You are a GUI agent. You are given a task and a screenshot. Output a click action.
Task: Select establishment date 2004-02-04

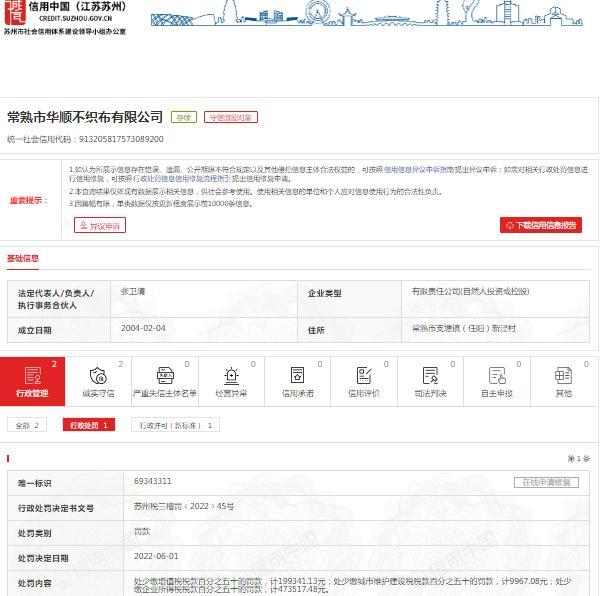click(x=143, y=328)
